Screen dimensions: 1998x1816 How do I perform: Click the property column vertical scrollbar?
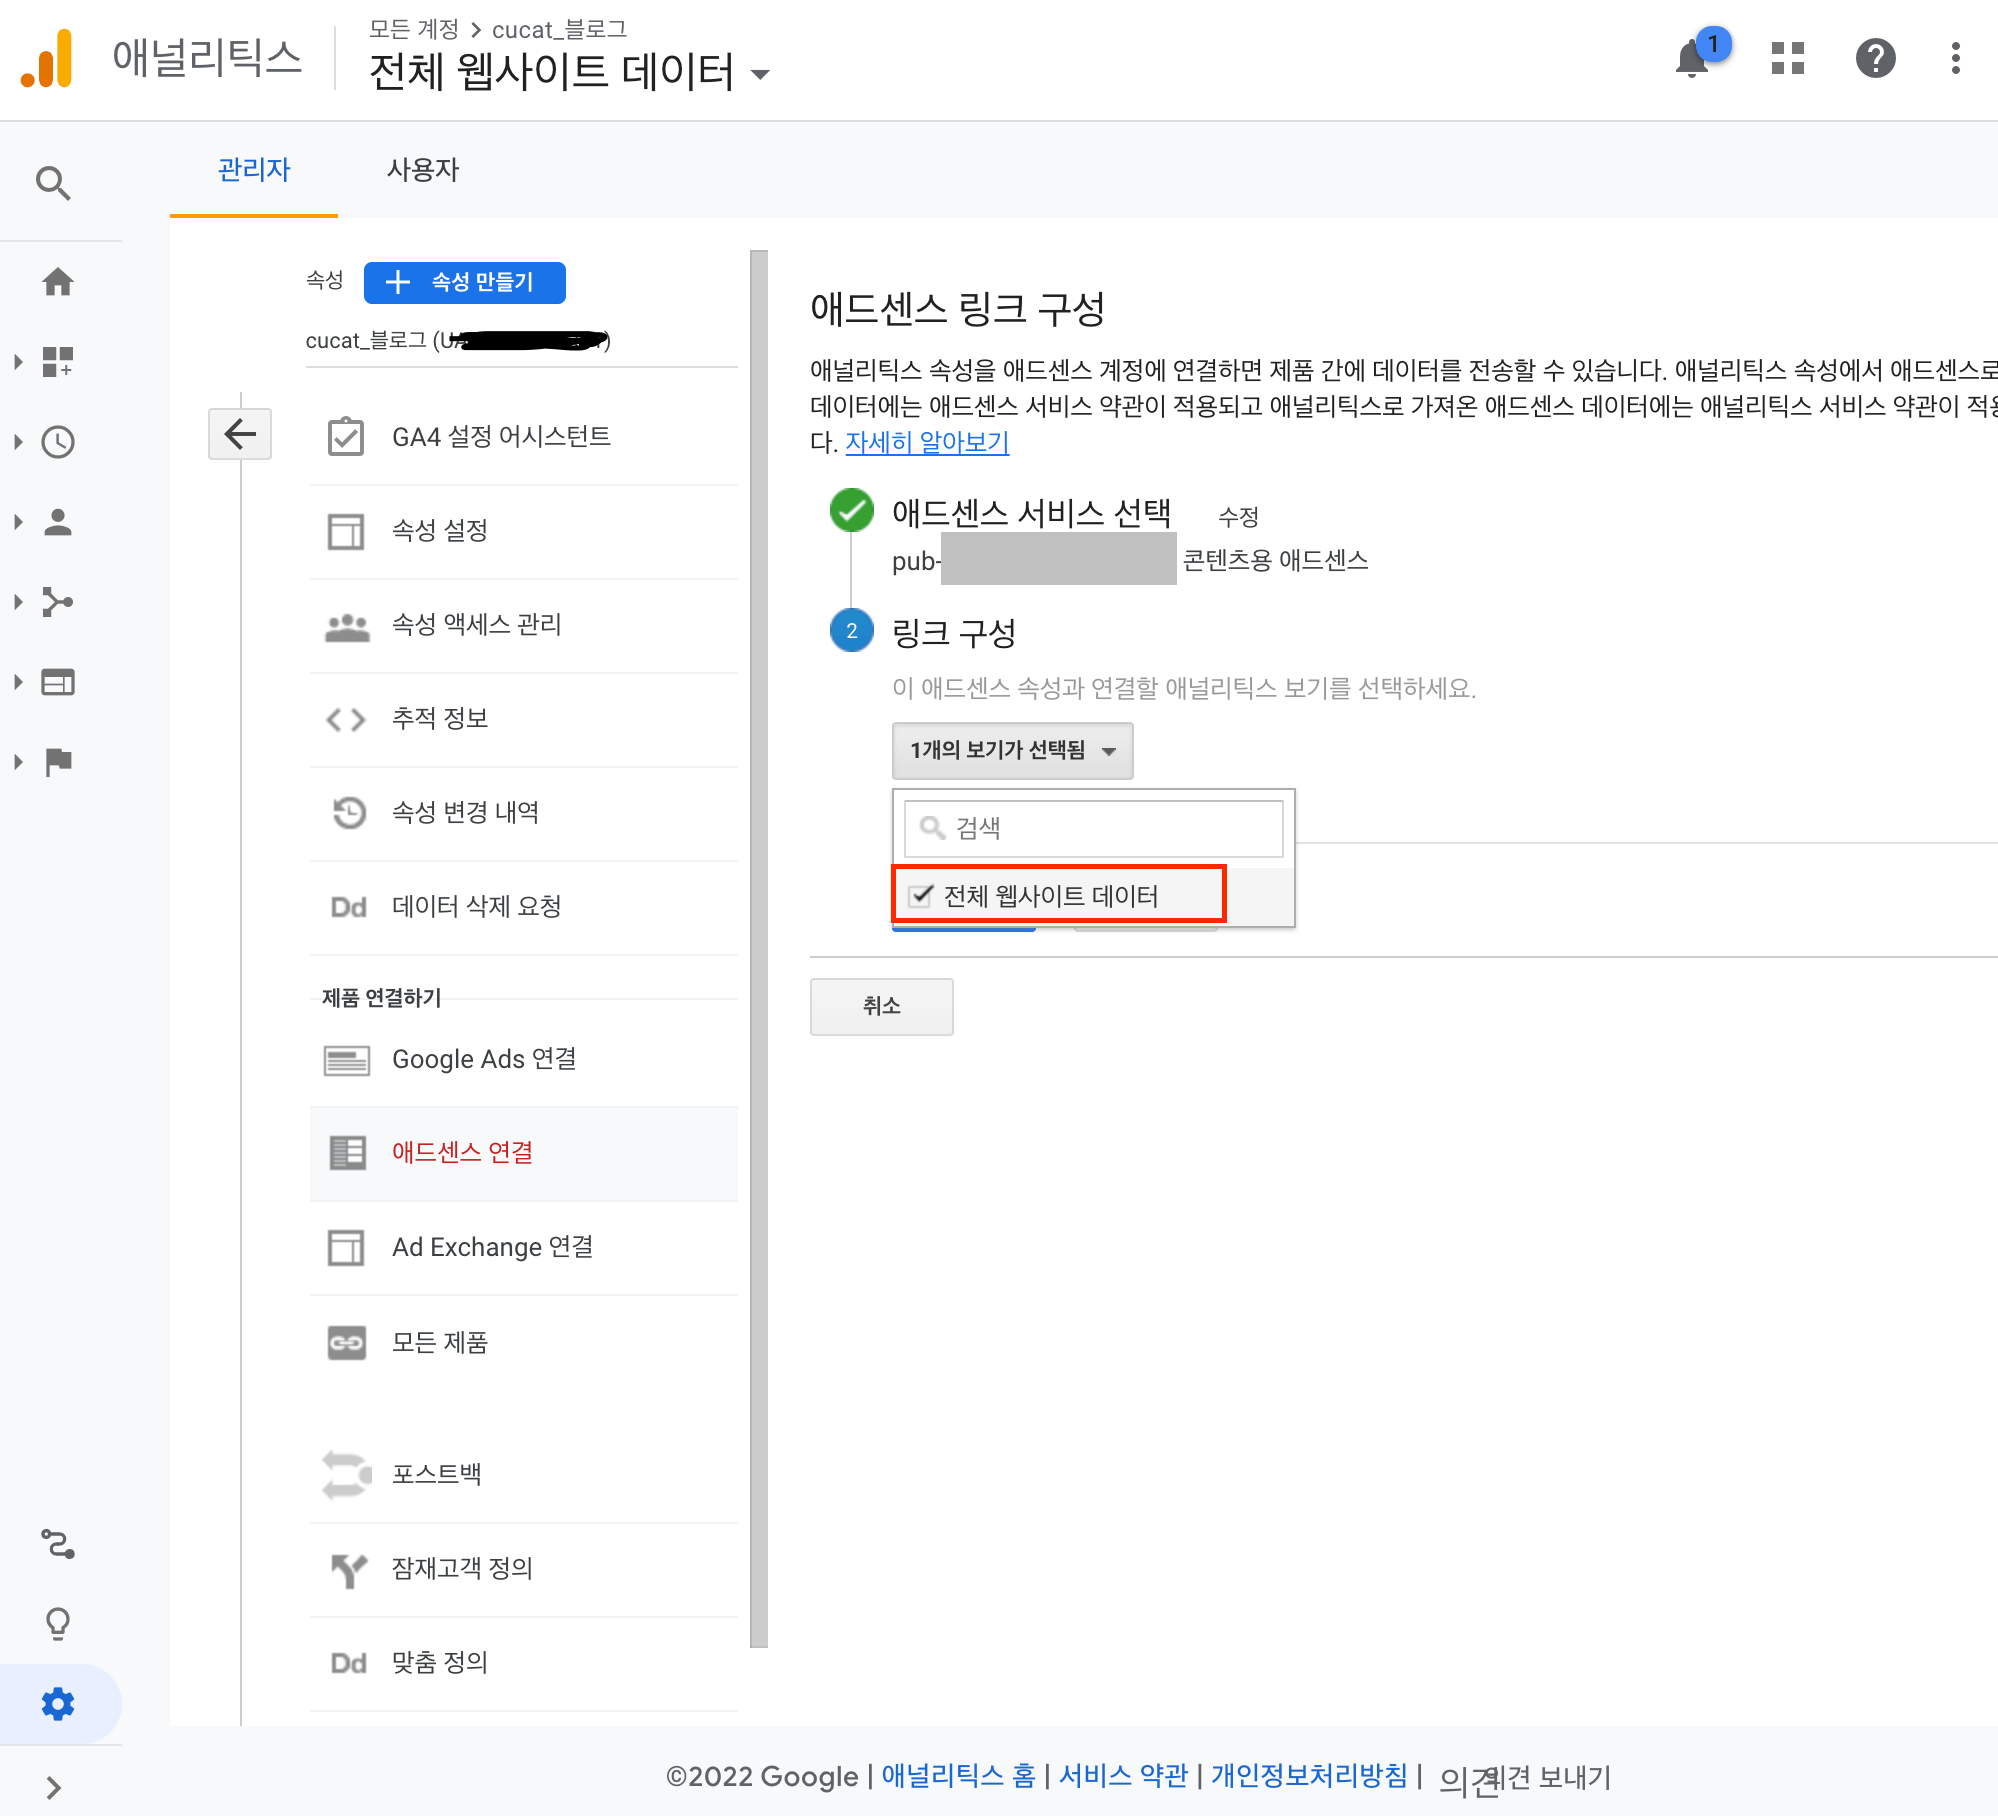pyautogui.click(x=759, y=948)
